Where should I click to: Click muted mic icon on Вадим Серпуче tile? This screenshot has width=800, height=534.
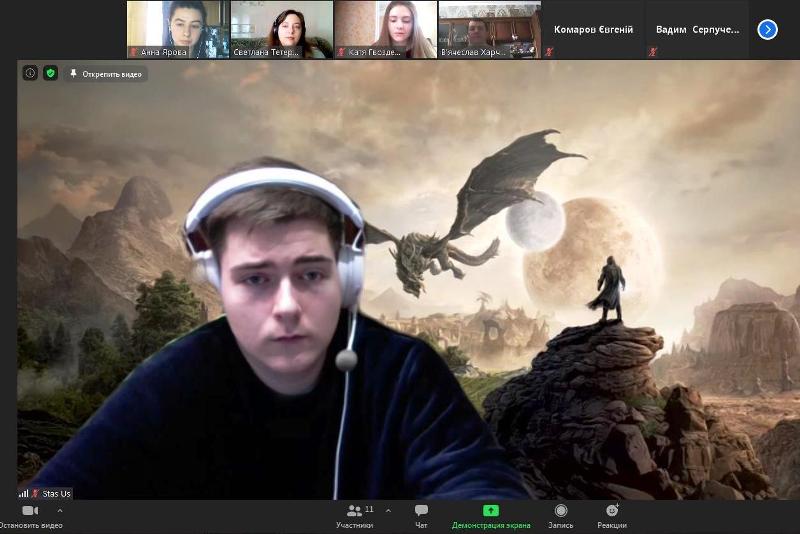pyautogui.click(x=652, y=52)
